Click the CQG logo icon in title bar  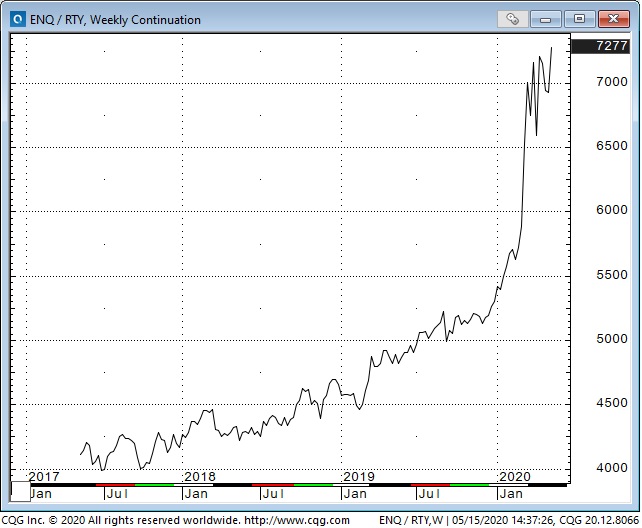[x=18, y=19]
